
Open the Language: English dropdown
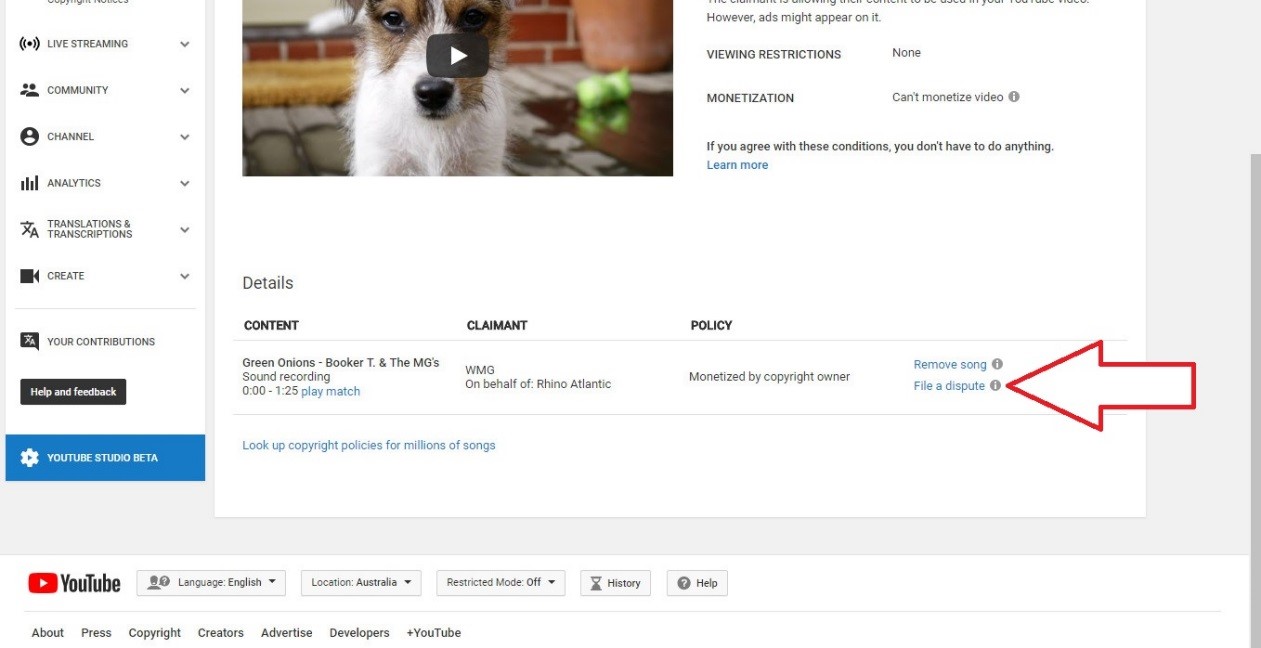click(x=211, y=583)
